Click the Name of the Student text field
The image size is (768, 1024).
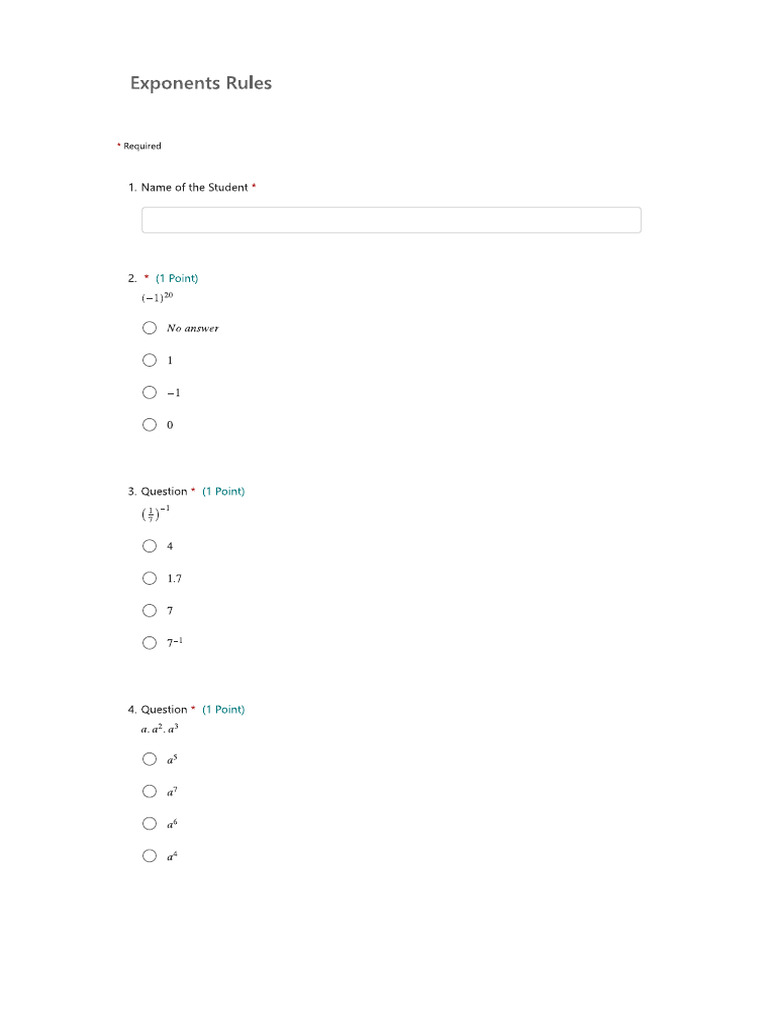tap(391, 220)
